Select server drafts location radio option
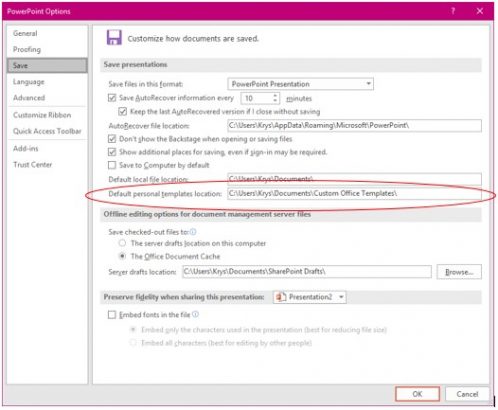The height and width of the screenshot is (410, 498). [123, 243]
